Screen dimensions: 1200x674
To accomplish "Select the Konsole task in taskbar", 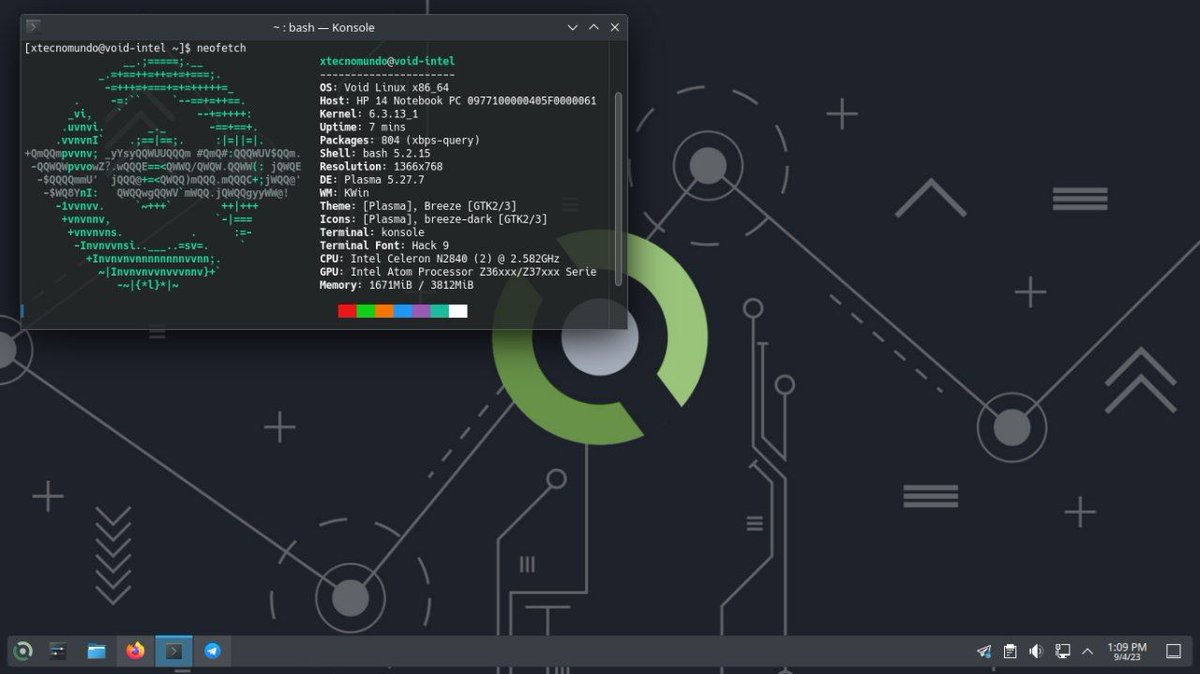I will [174, 651].
